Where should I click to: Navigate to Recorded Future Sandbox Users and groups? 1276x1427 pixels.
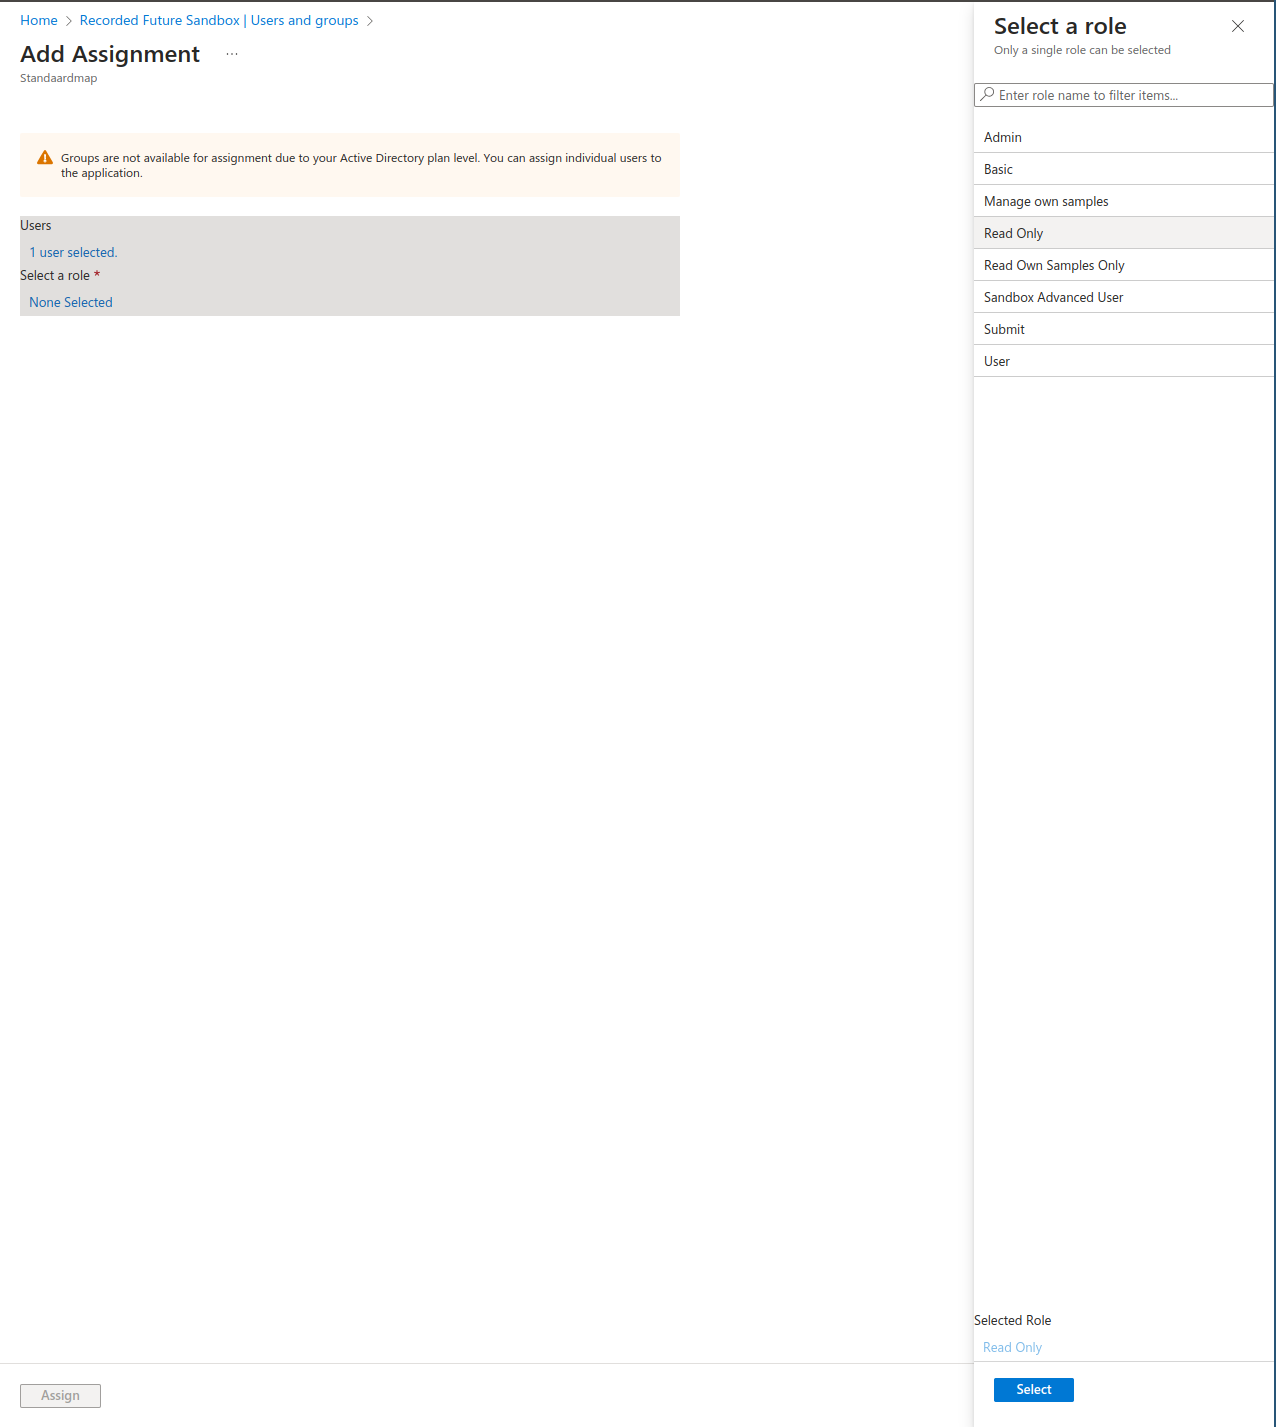click(219, 20)
